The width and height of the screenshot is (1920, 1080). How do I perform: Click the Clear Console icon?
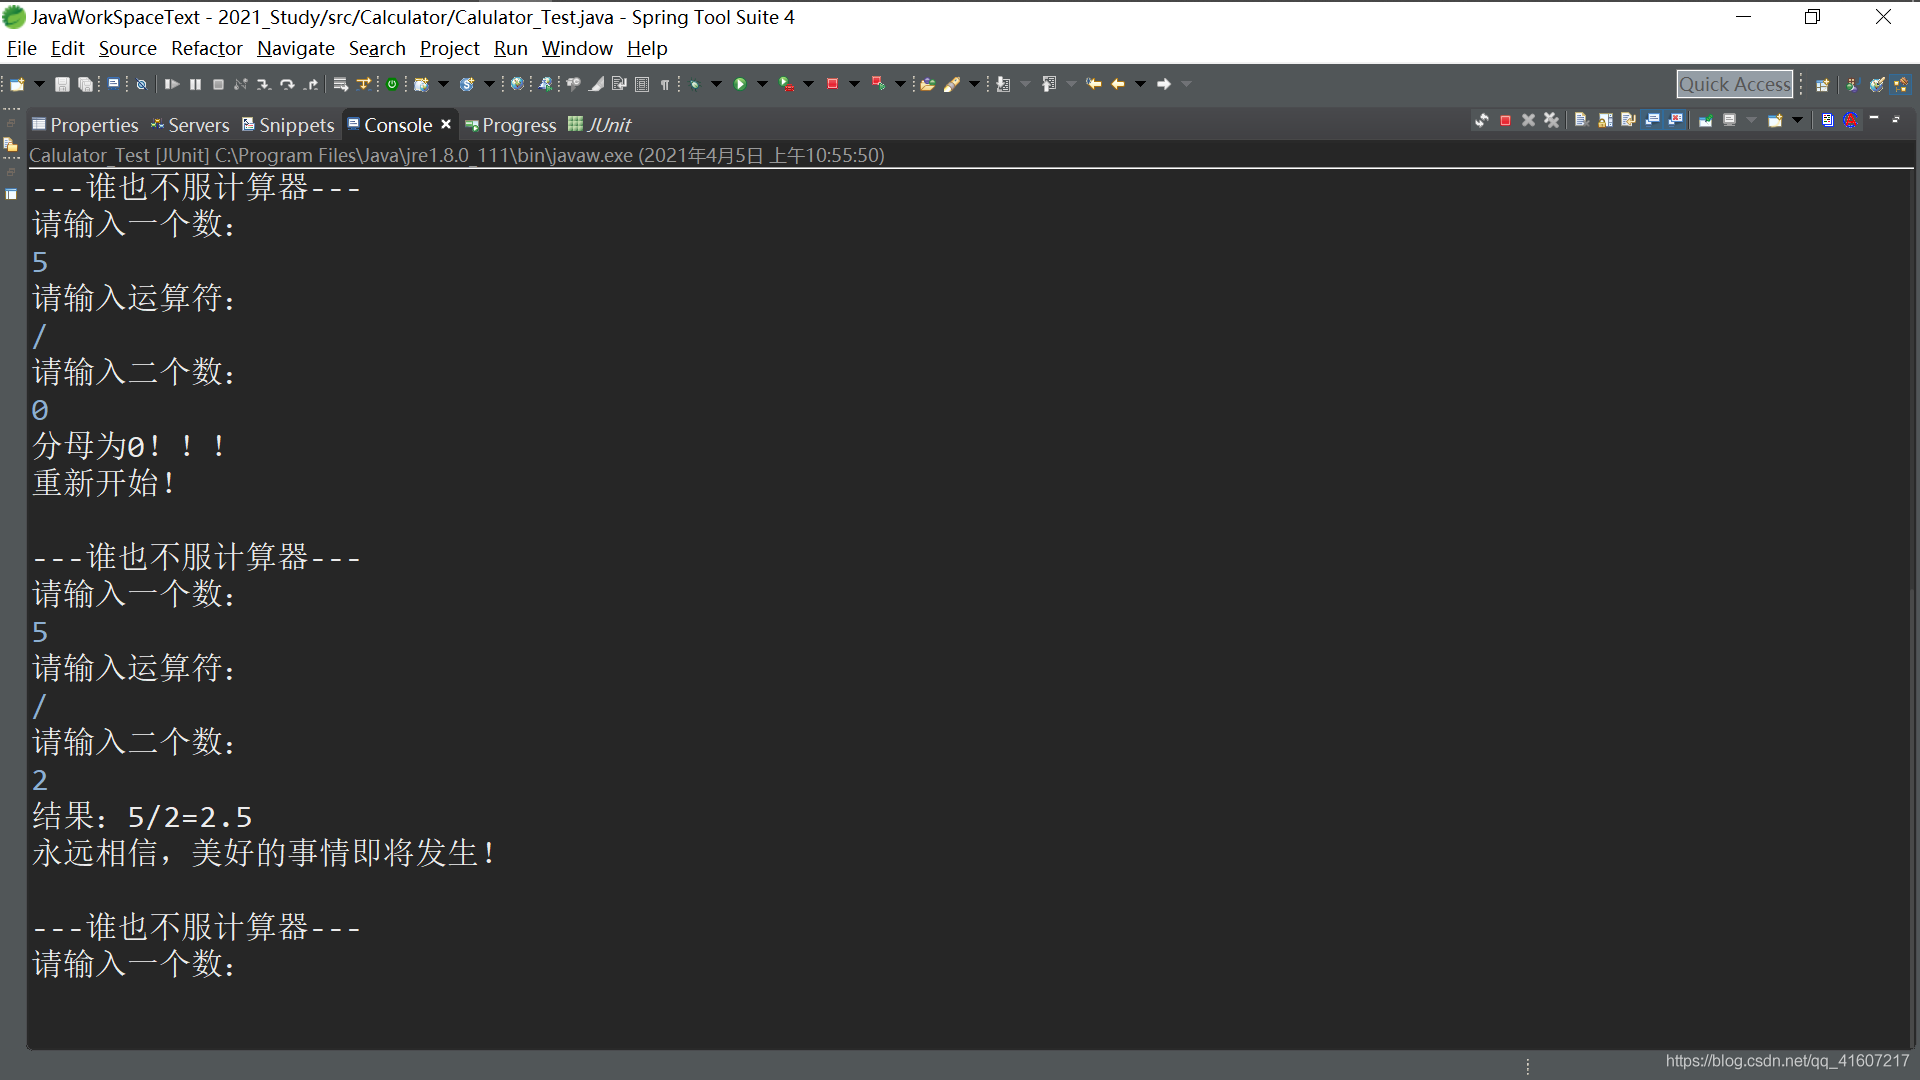point(1581,120)
